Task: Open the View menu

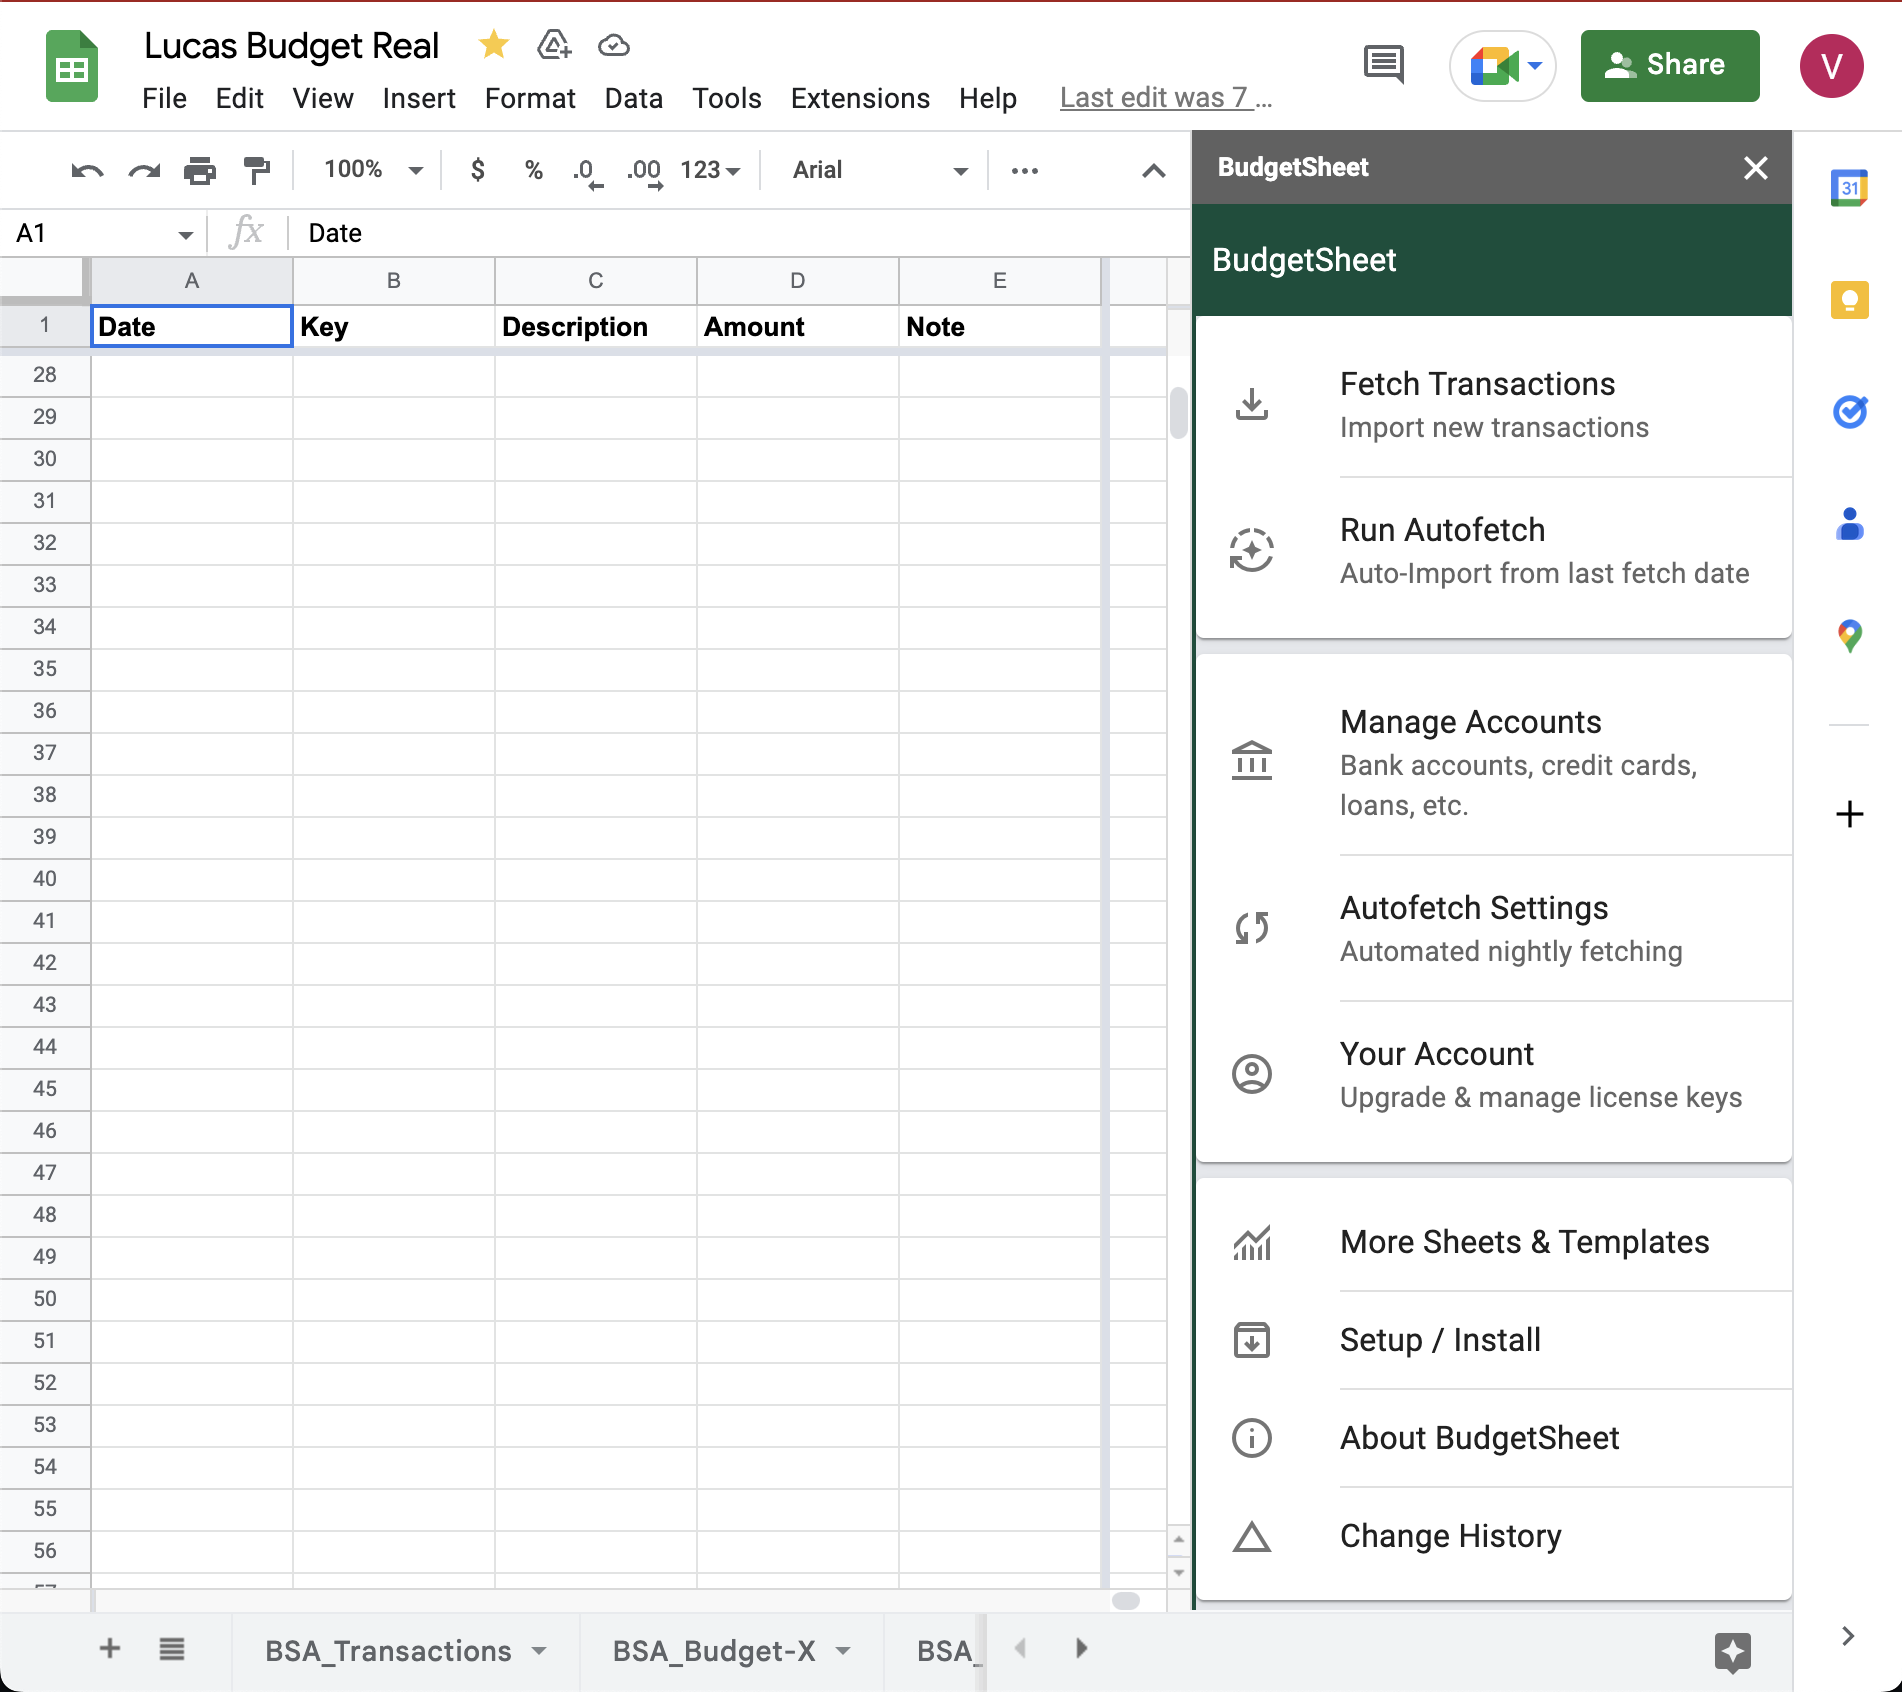Action: tap(322, 98)
